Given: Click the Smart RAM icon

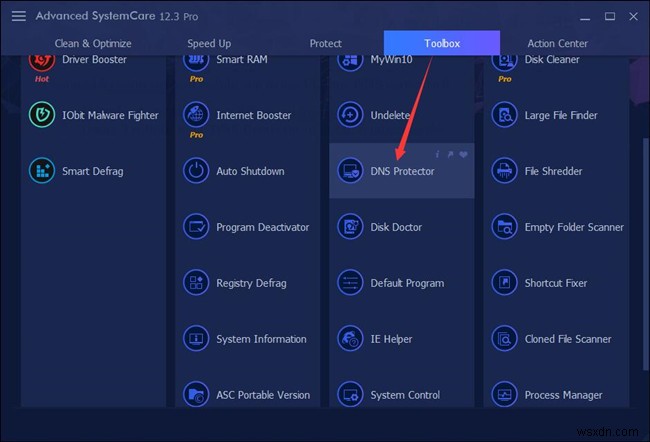Looking at the screenshot, I should click(196, 63).
